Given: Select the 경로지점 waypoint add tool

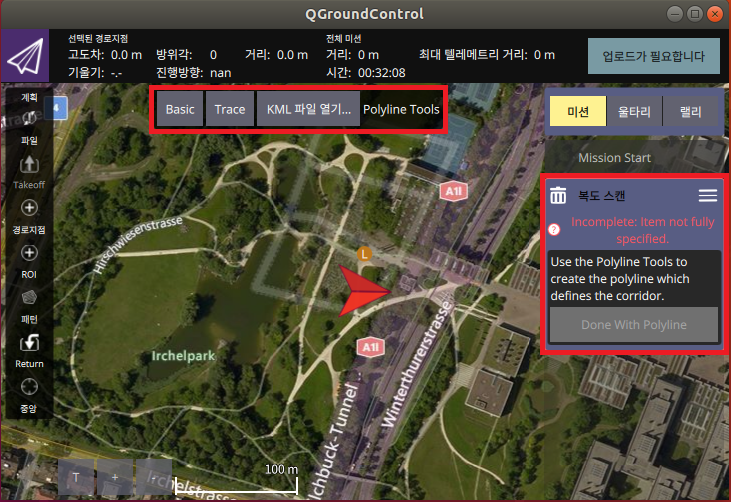Looking at the screenshot, I should [29, 216].
